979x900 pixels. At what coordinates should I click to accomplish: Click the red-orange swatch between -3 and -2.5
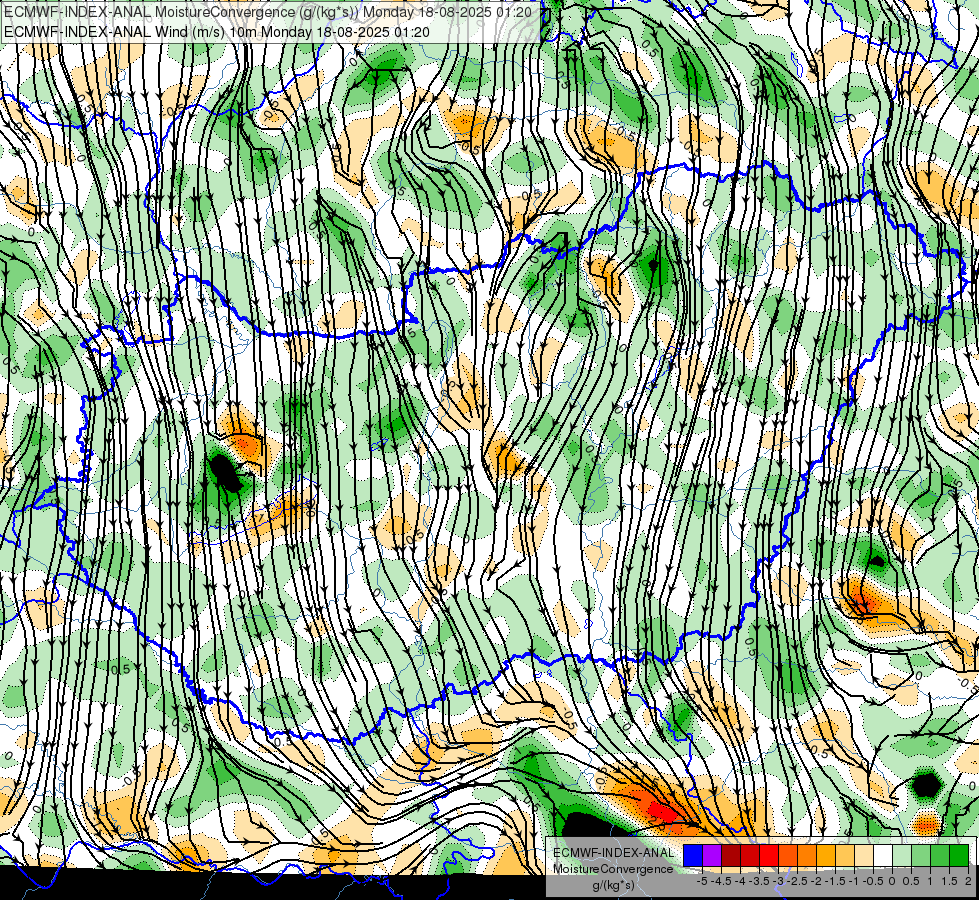(x=788, y=856)
